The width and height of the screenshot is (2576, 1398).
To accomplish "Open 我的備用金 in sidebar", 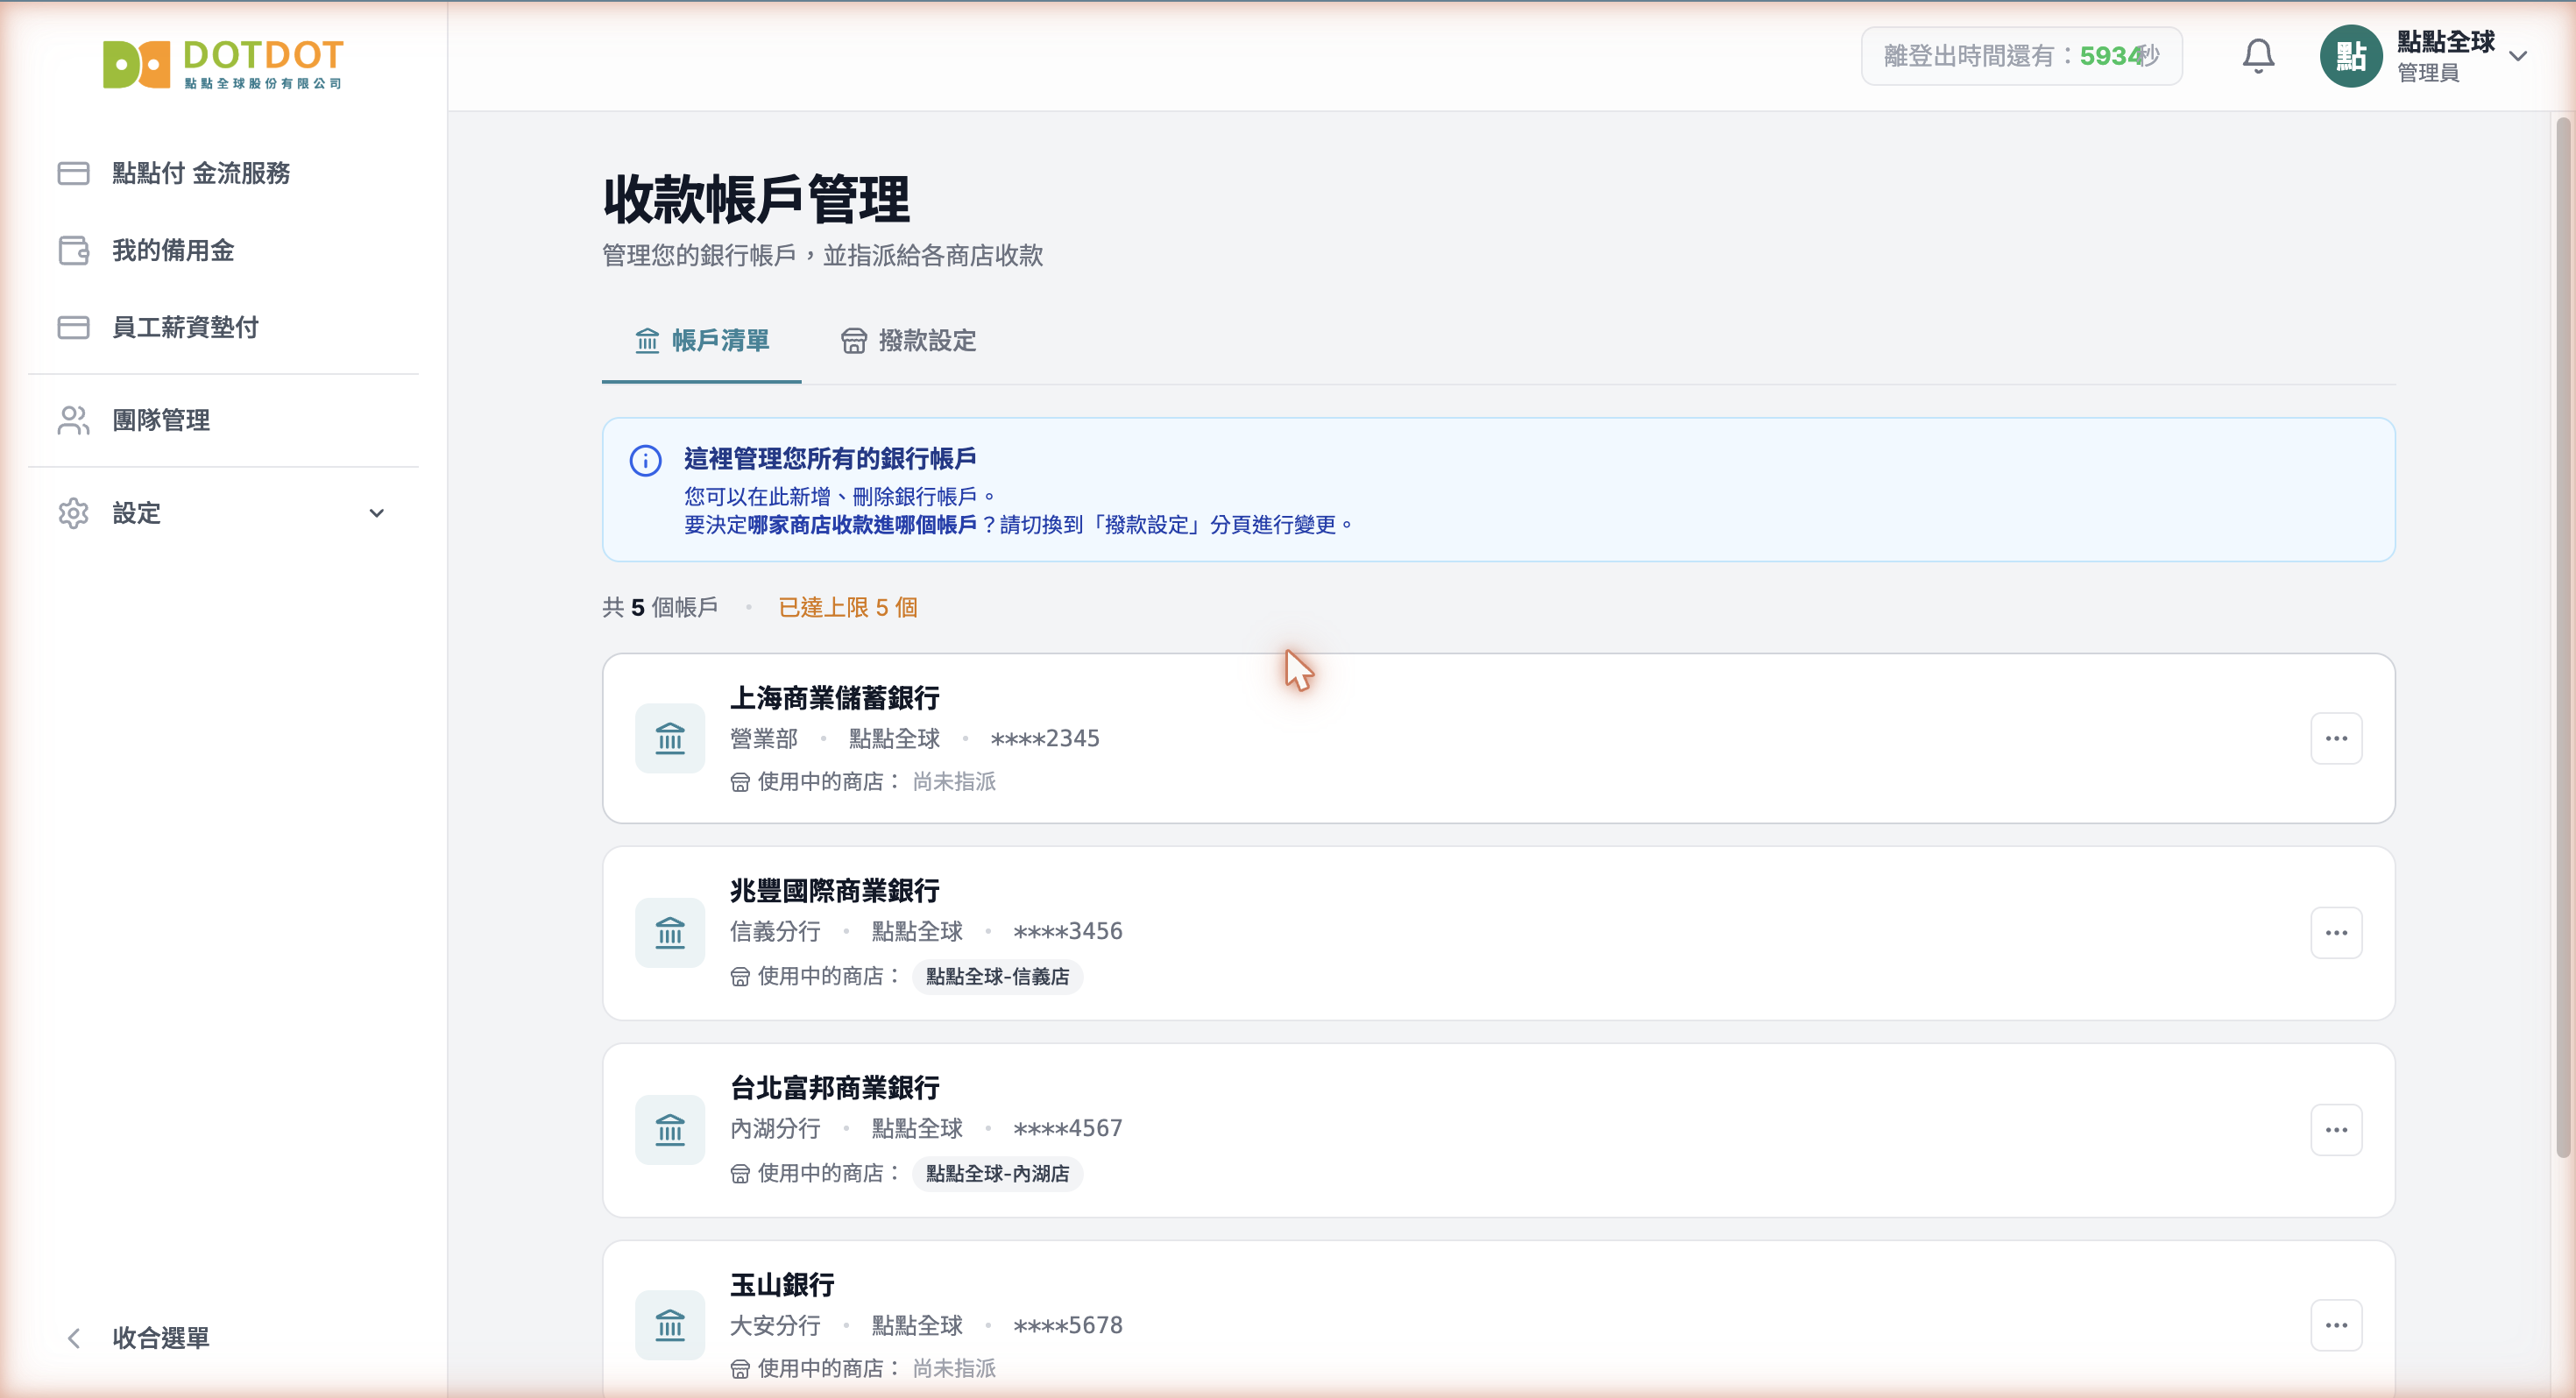I will (x=224, y=250).
